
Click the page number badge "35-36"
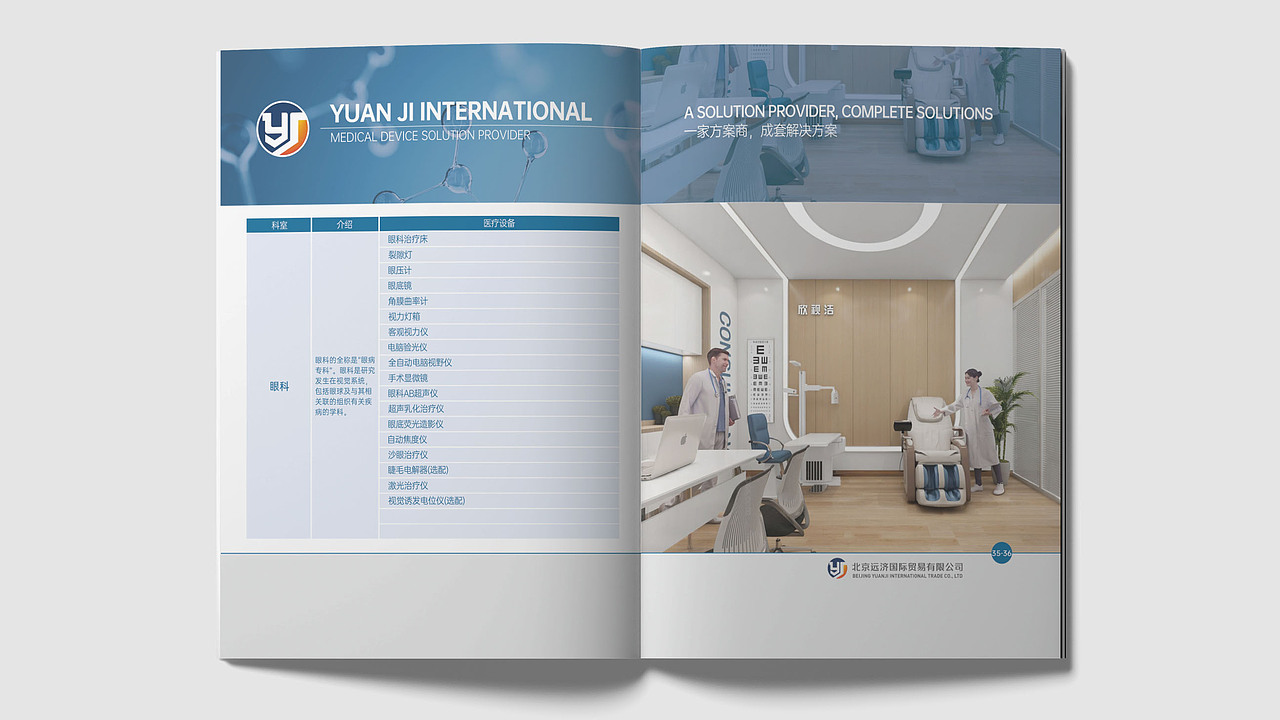coord(1001,552)
